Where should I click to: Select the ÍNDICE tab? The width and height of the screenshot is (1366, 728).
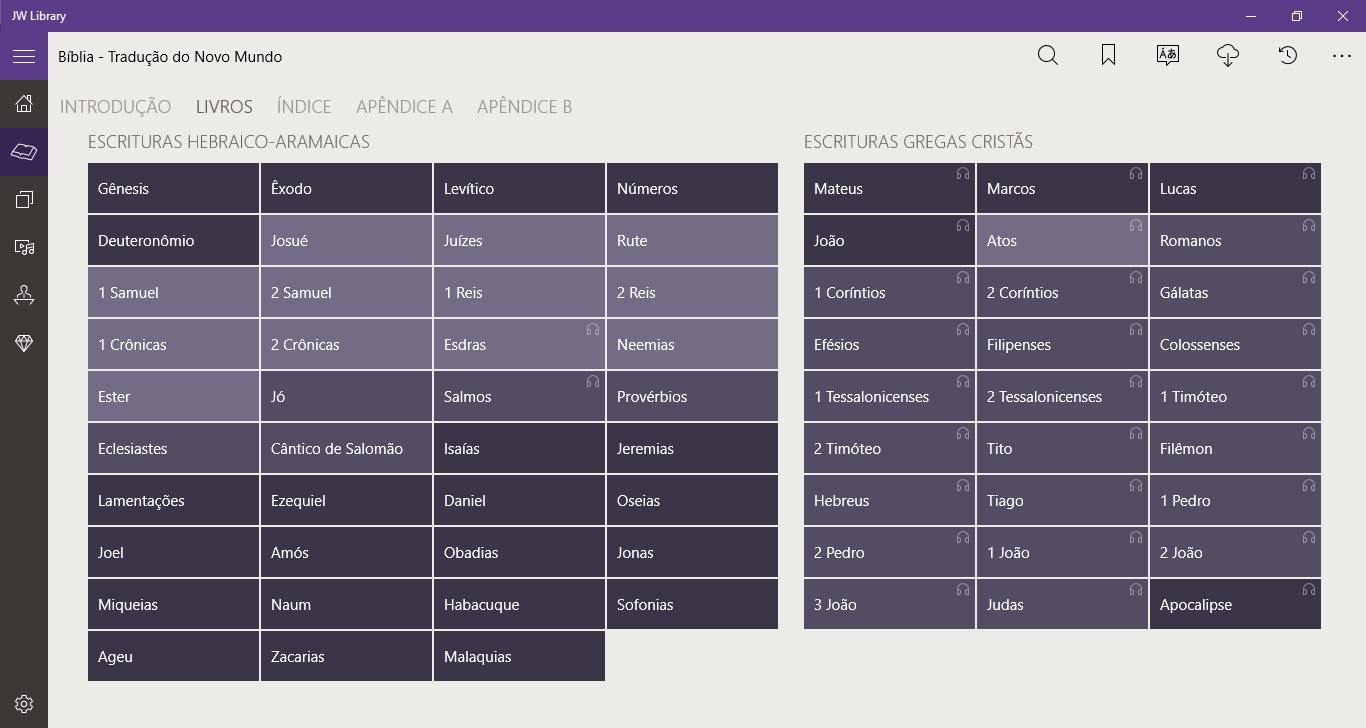pos(304,107)
